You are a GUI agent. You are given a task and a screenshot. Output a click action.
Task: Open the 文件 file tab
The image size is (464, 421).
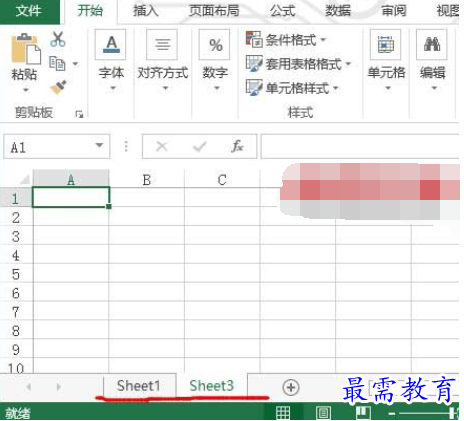pyautogui.click(x=29, y=11)
